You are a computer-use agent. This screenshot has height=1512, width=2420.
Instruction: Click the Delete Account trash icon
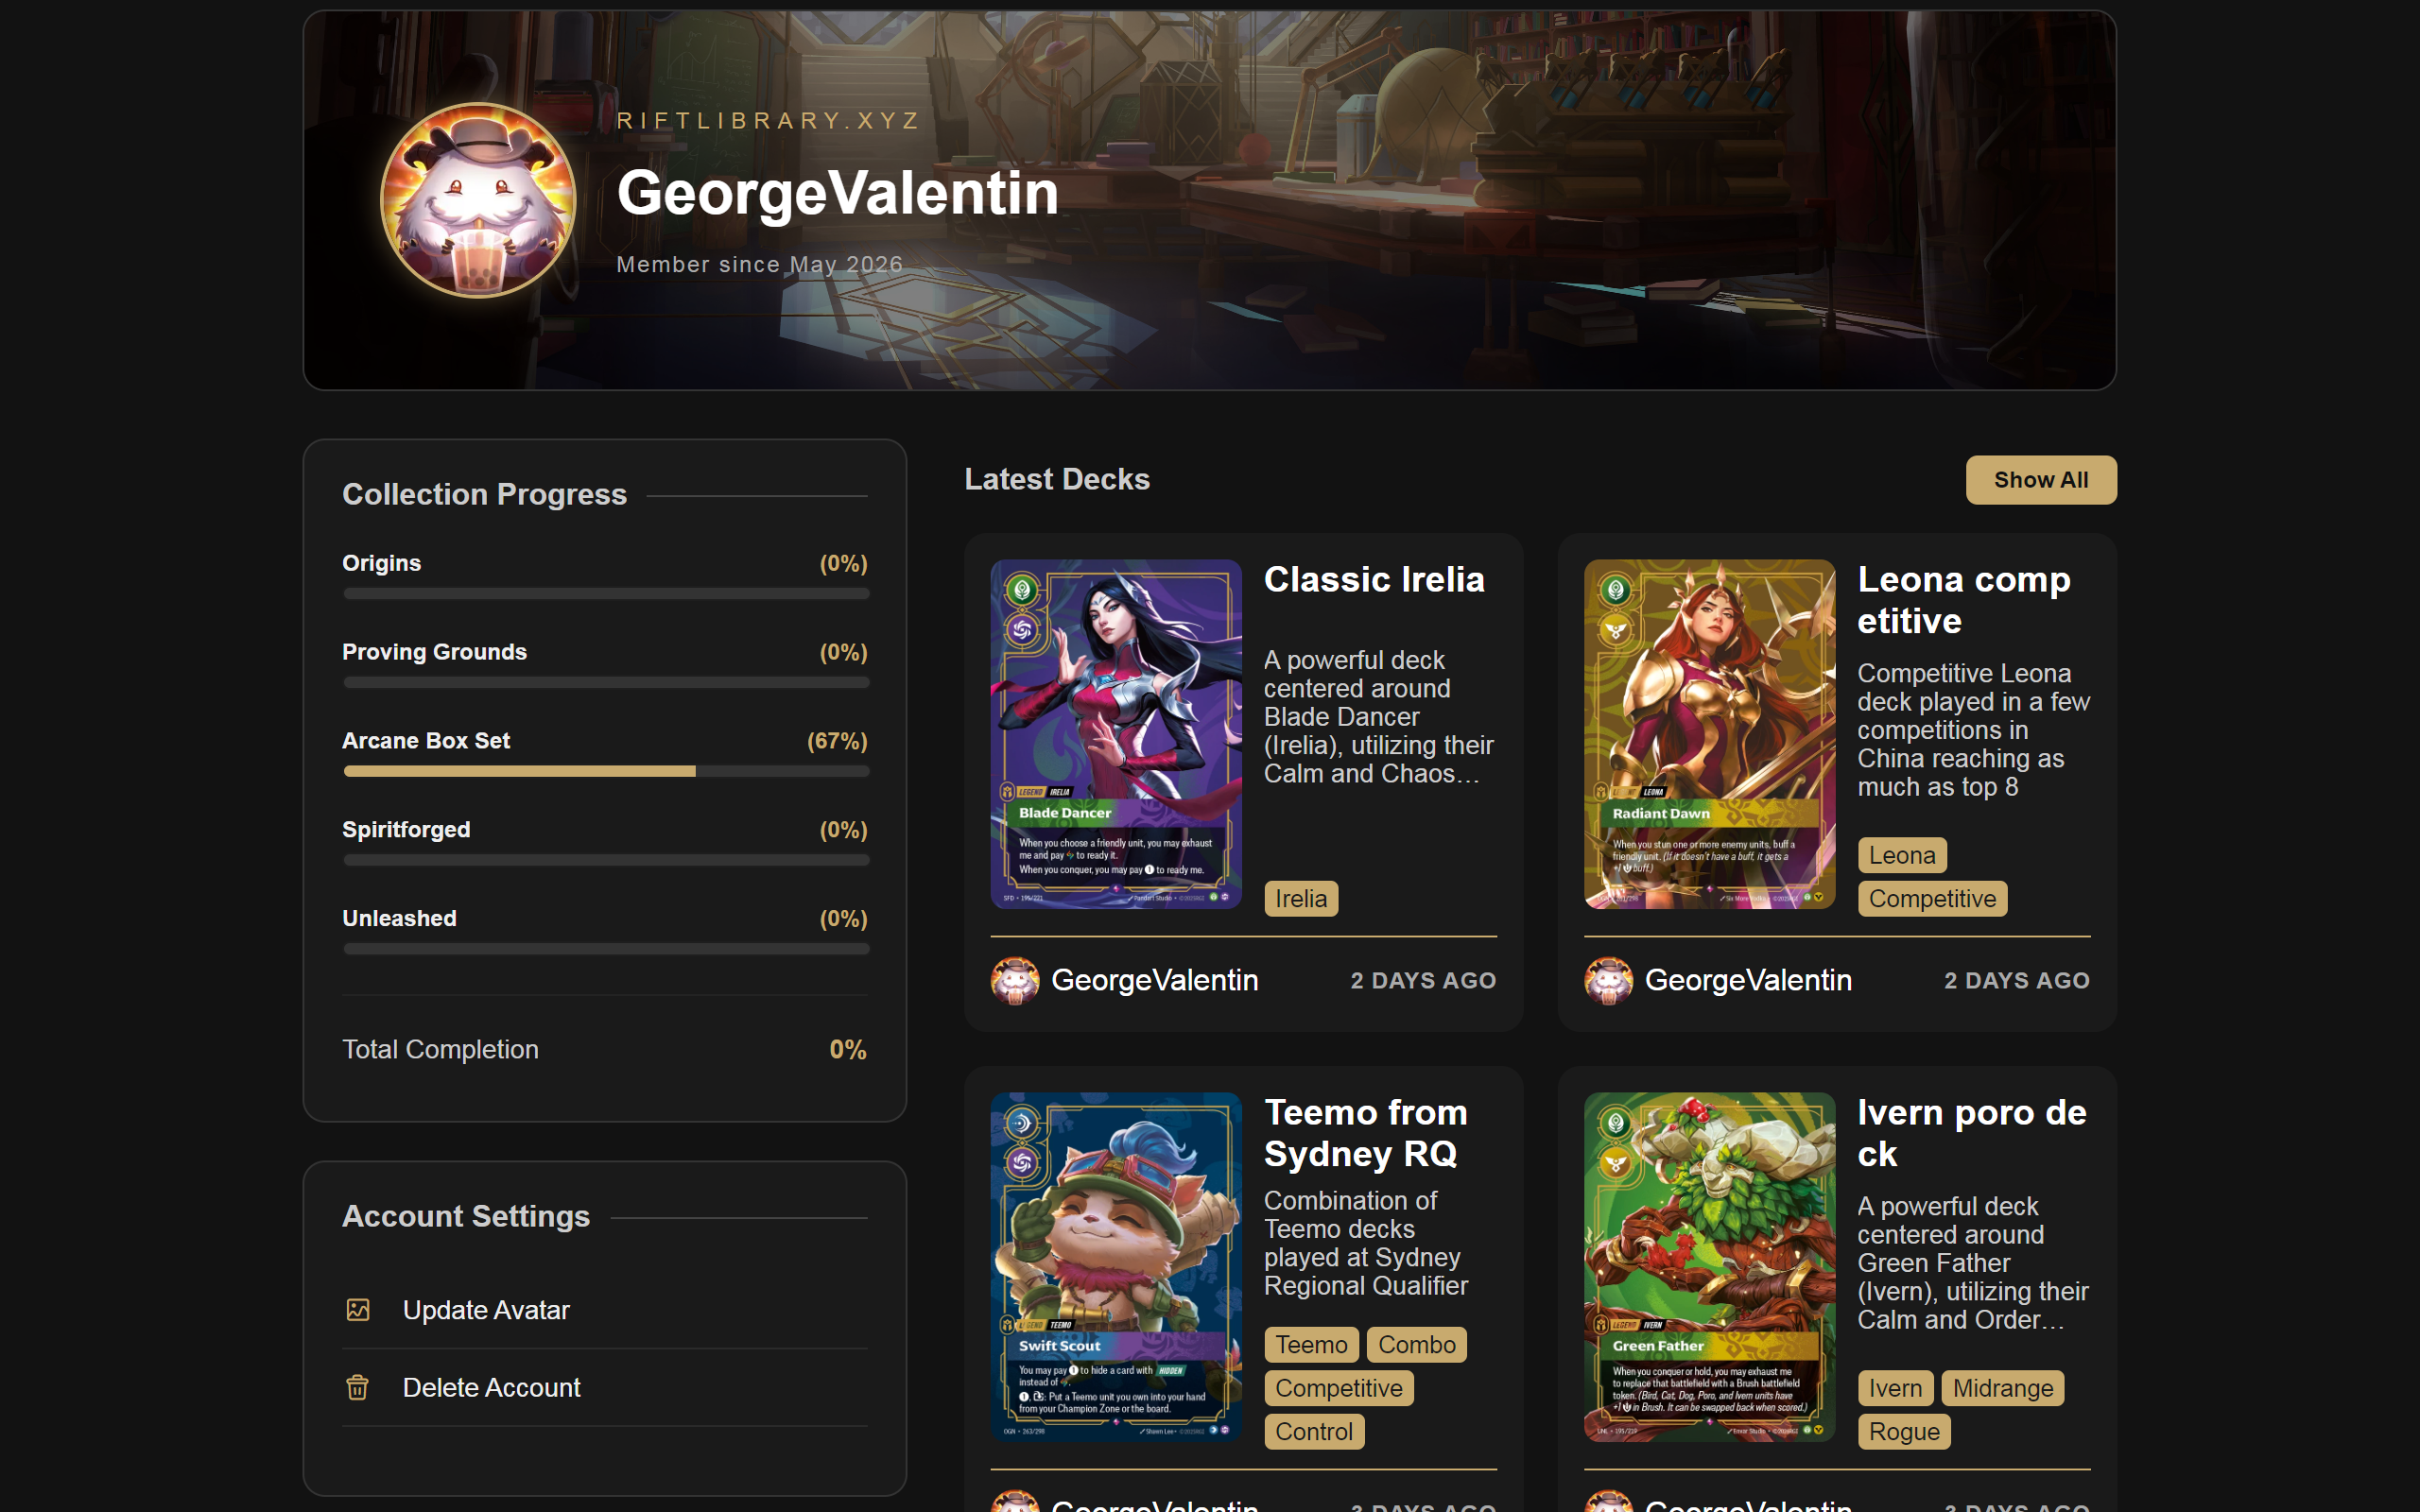pos(358,1388)
